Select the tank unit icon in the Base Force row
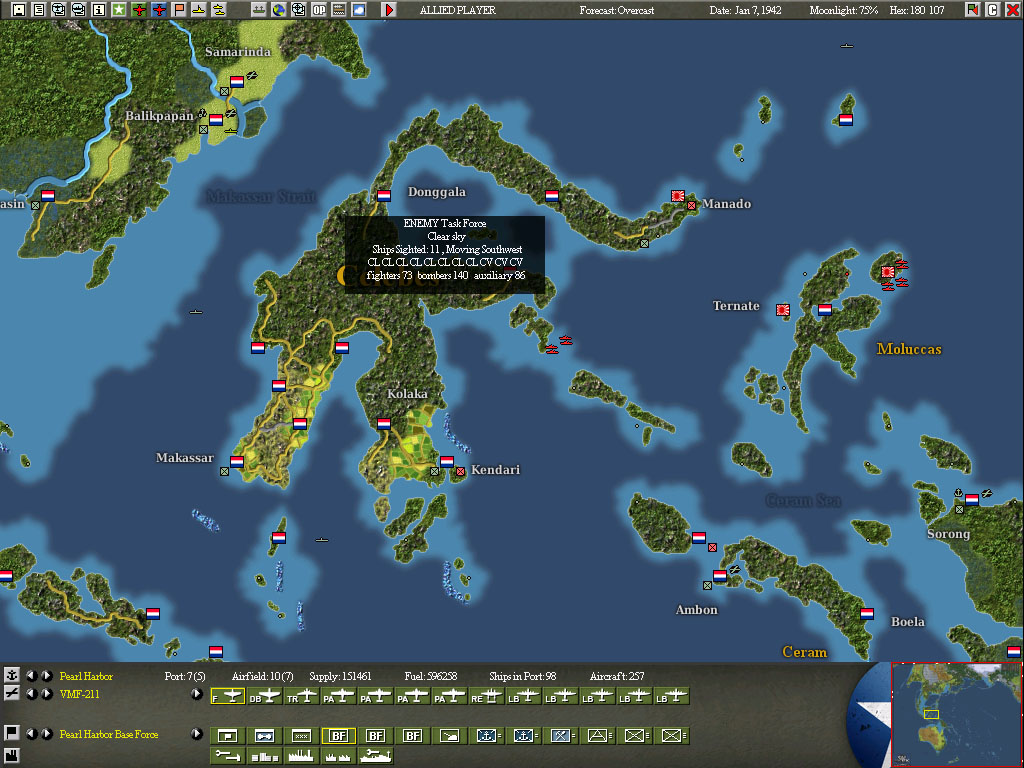 pyautogui.click(x=449, y=735)
